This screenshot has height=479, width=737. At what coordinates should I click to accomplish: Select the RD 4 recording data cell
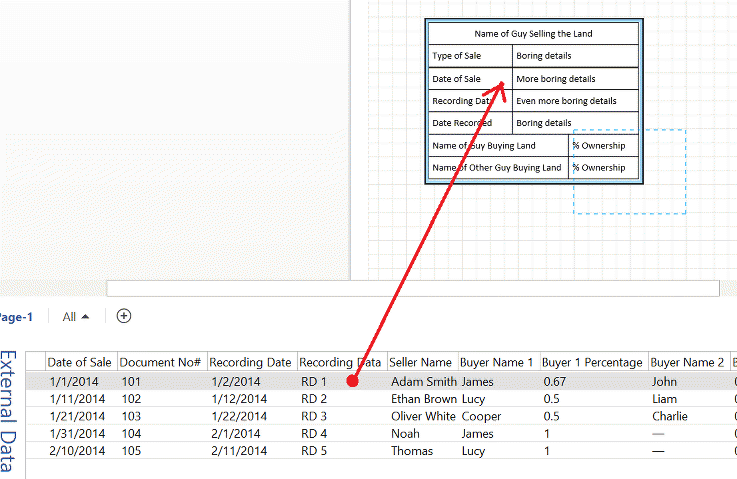click(314, 433)
